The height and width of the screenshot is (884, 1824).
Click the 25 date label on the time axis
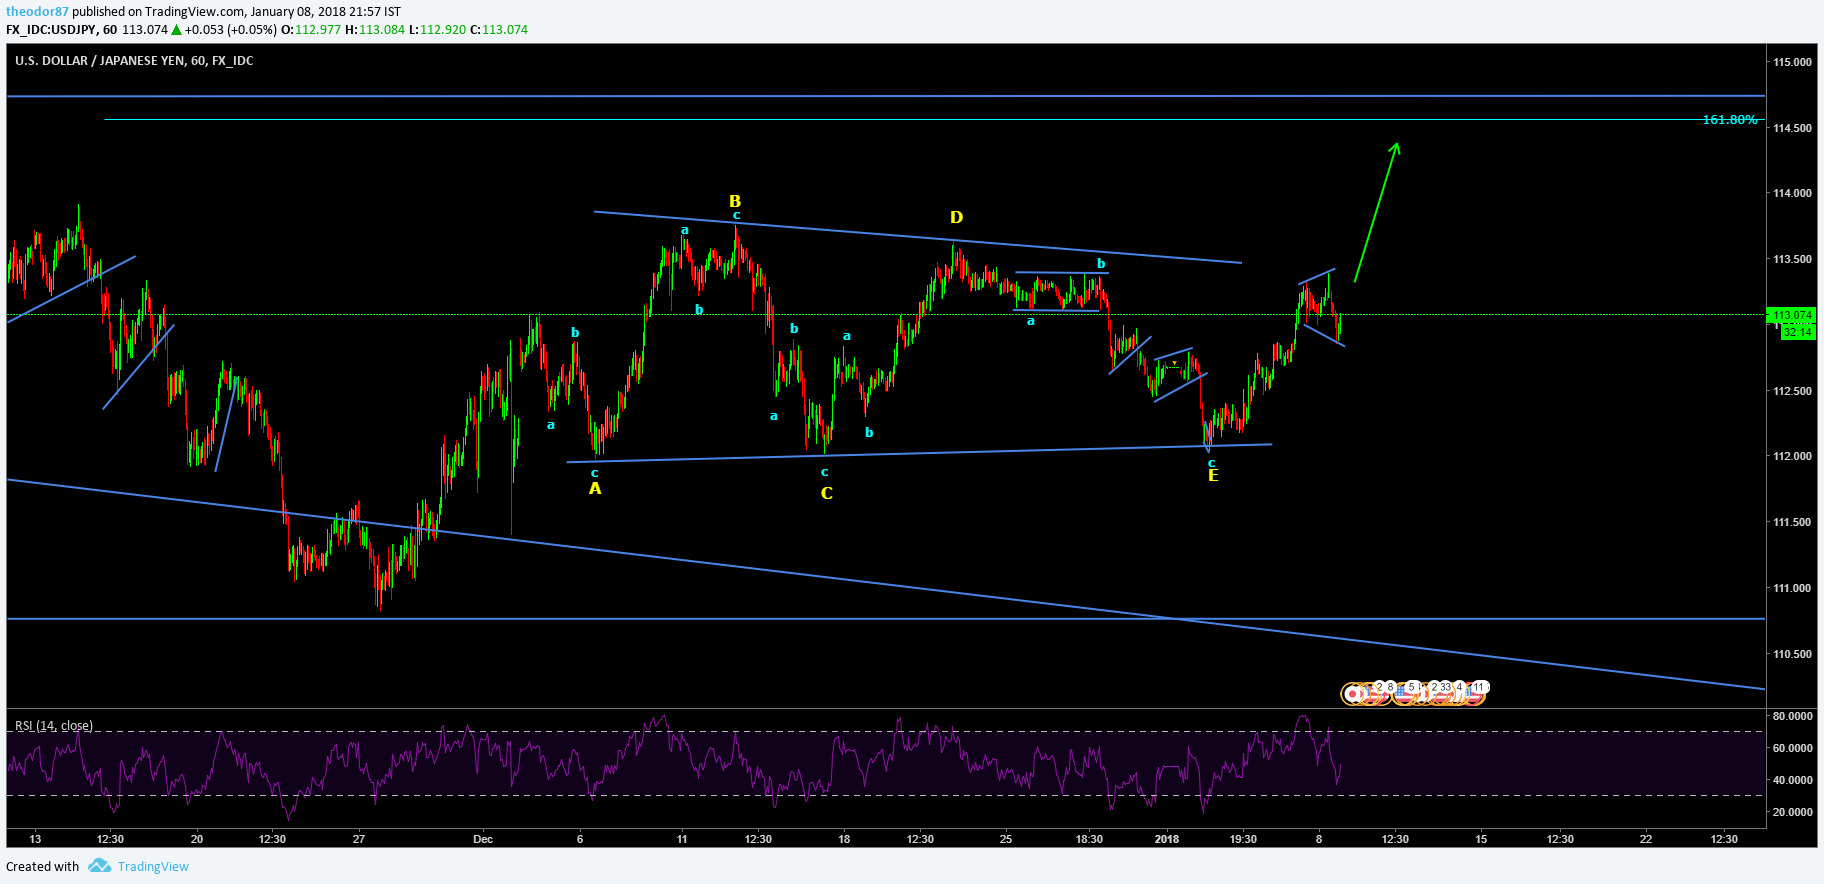[1006, 839]
